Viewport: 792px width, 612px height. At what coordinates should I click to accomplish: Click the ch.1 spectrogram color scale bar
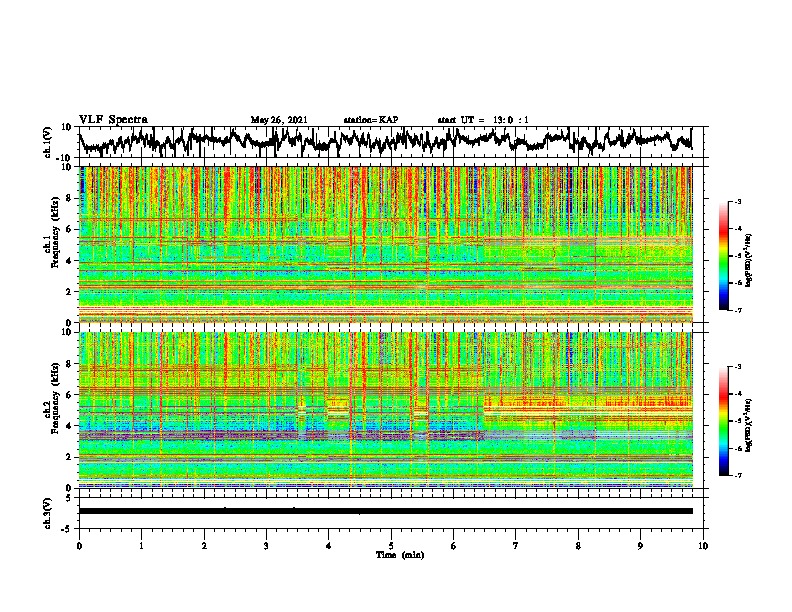coord(723,256)
